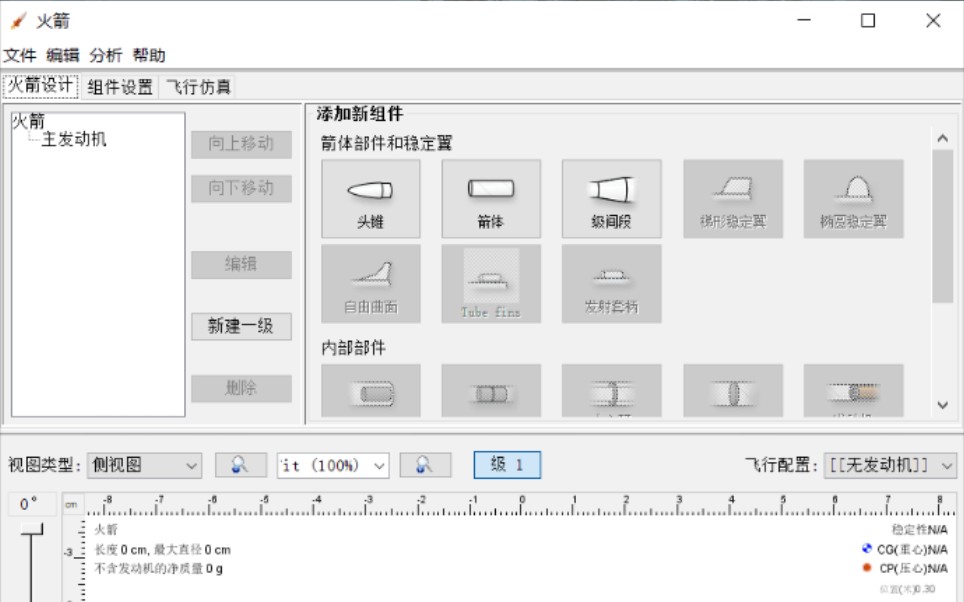This screenshot has height=602, width=964.
Task: Open the zoom percentage dropdown
Action: (x=332, y=463)
